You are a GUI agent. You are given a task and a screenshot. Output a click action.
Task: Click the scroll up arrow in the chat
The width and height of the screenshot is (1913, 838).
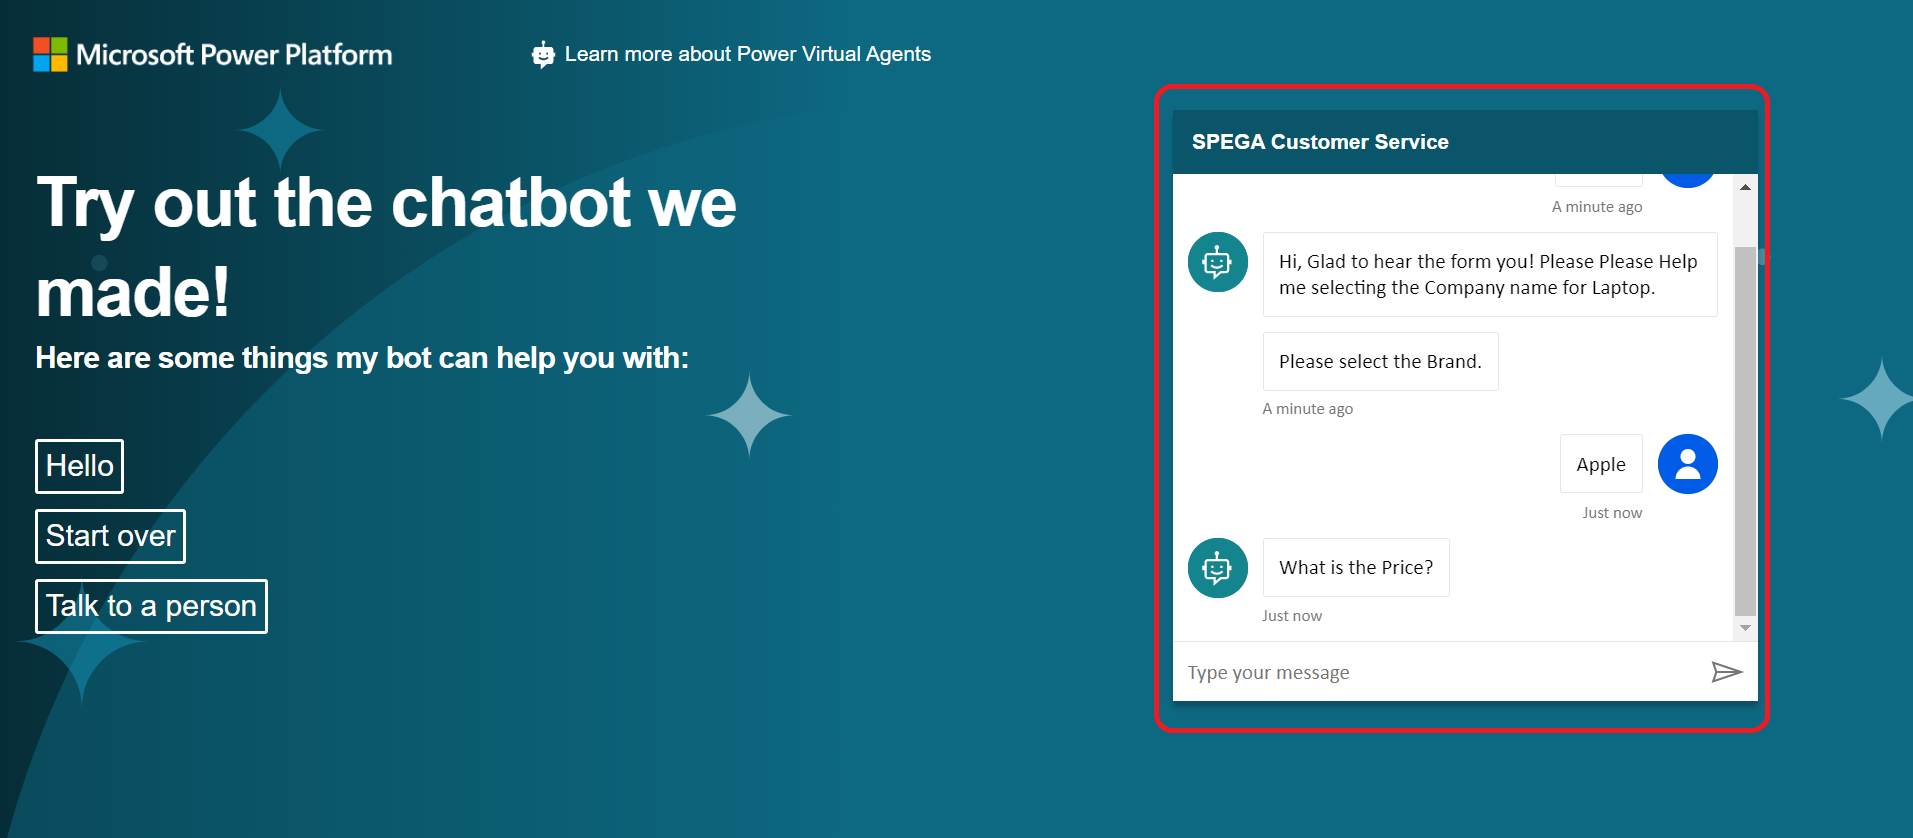click(x=1745, y=187)
